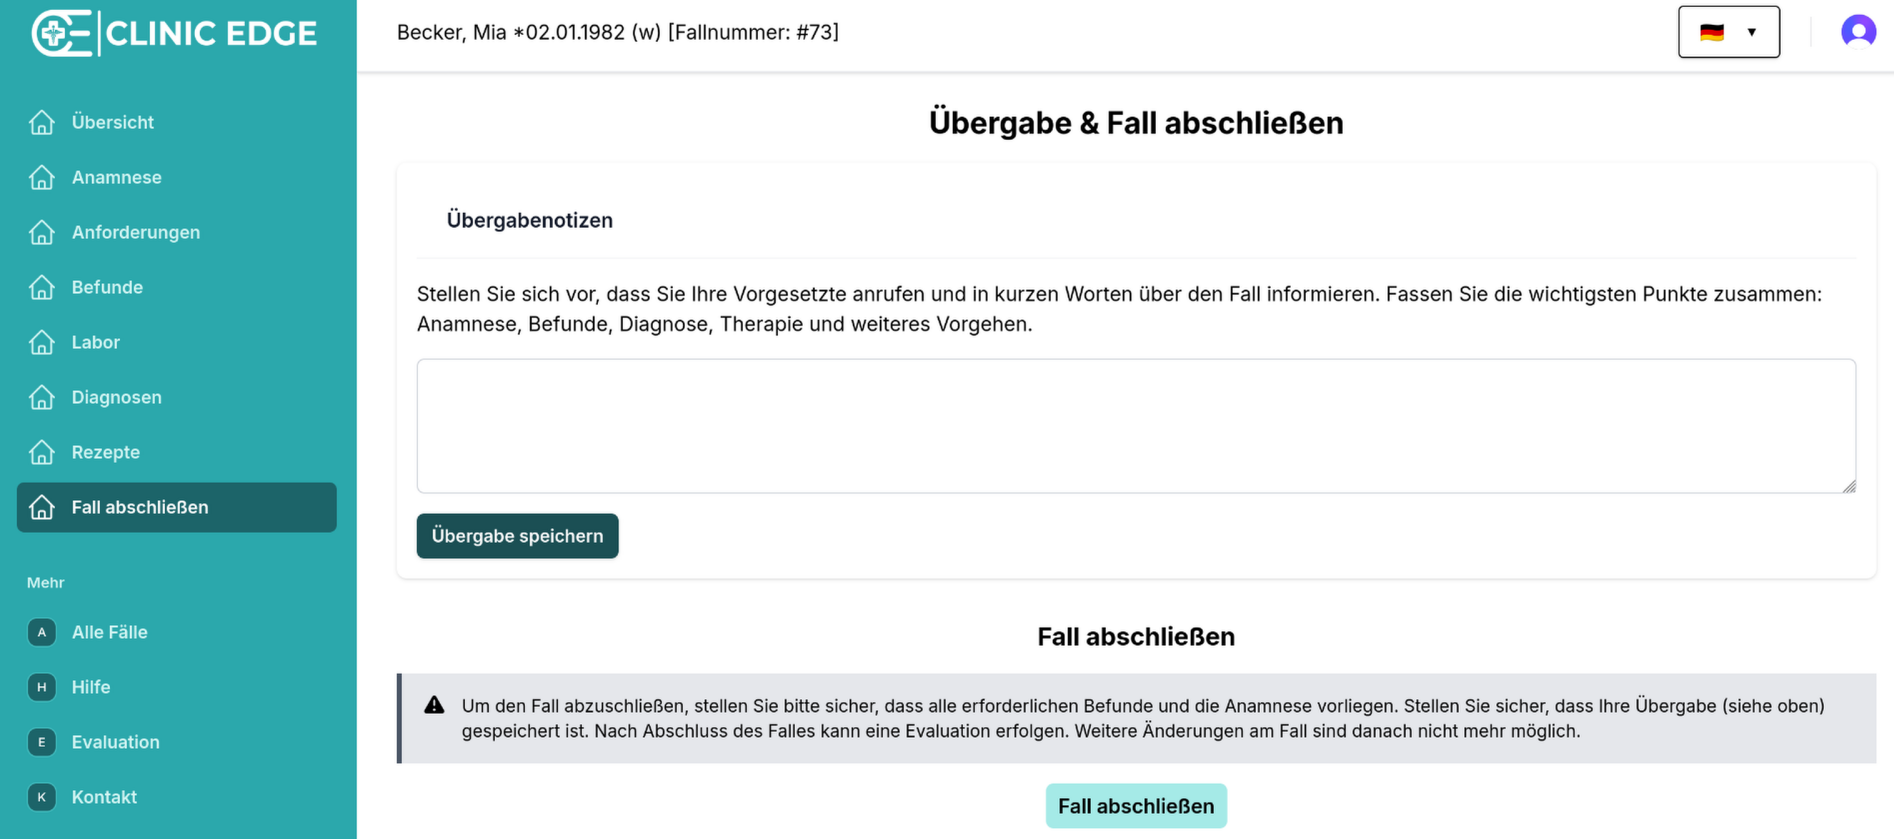The image size is (1894, 839).
Task: Focus the Übergabenotizen text area
Action: coord(1135,425)
